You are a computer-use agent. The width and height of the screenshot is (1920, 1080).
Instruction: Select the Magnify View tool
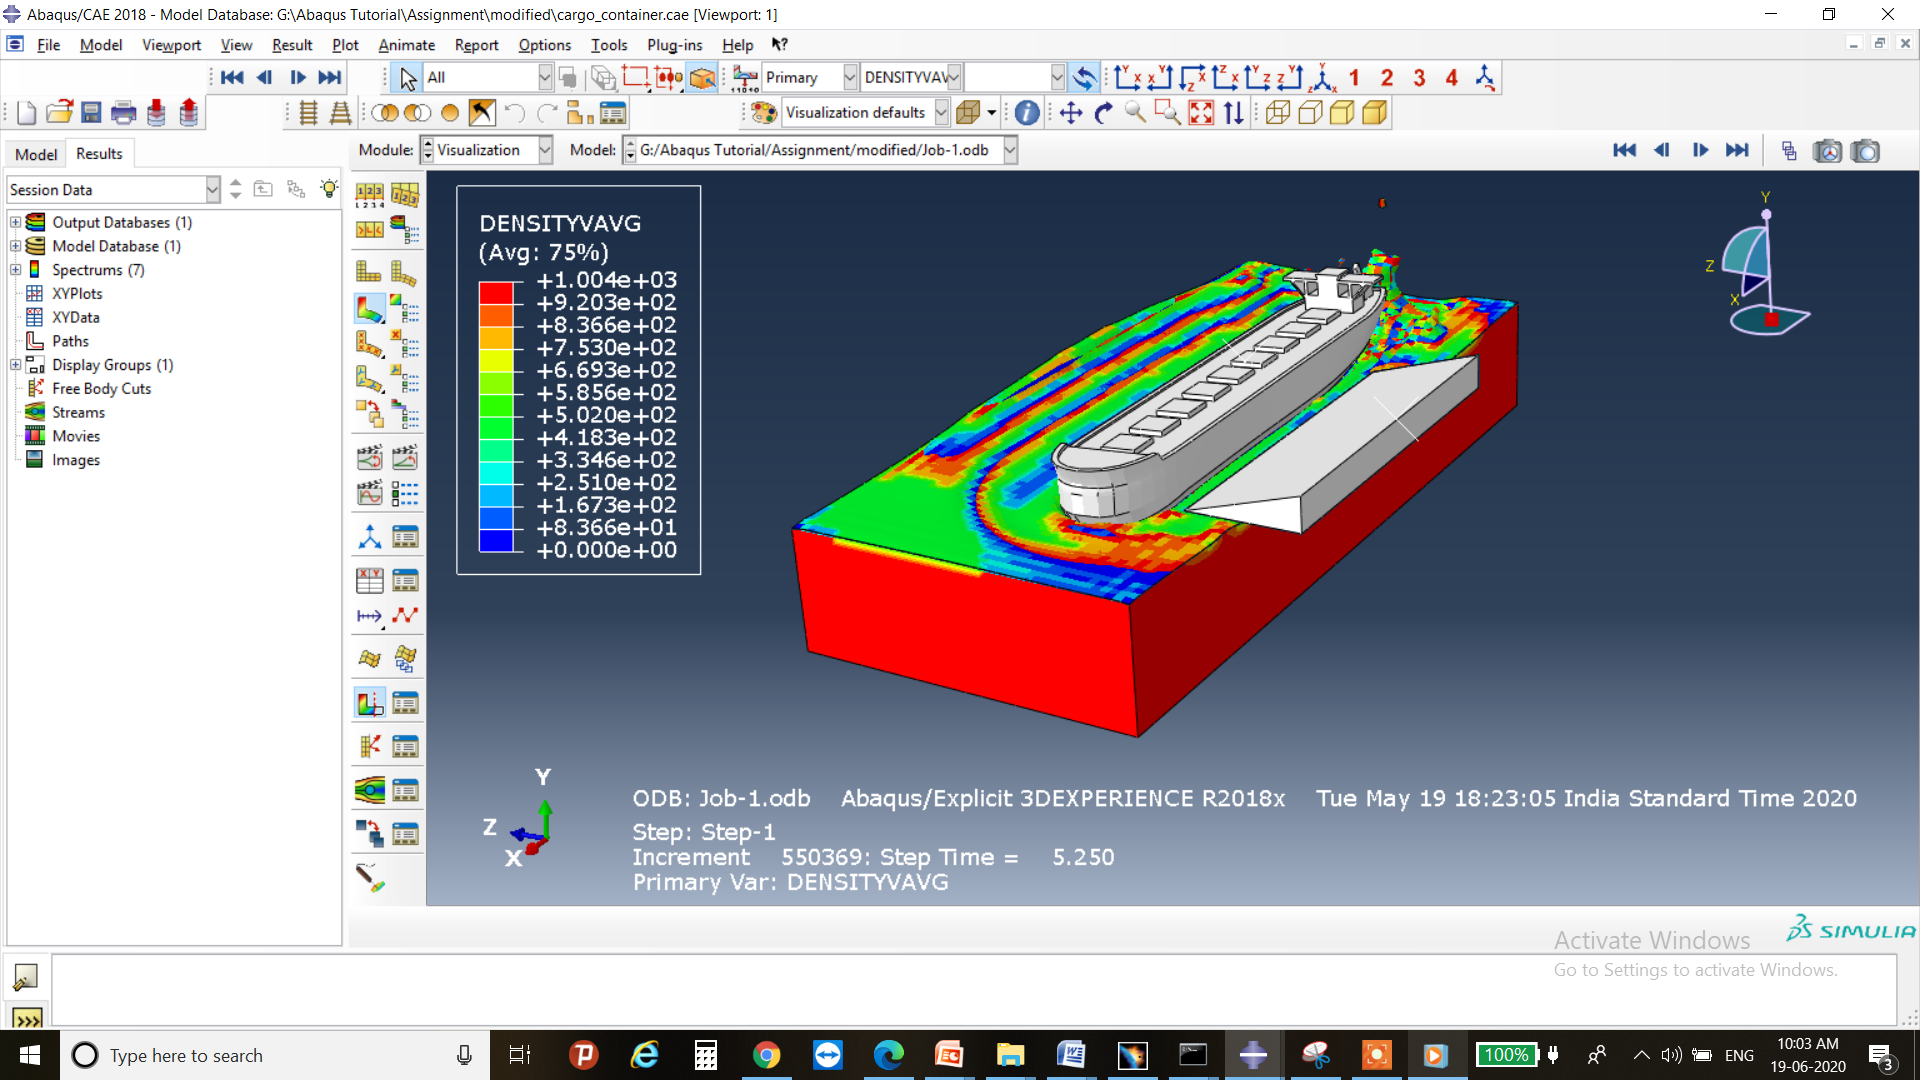click(1135, 113)
